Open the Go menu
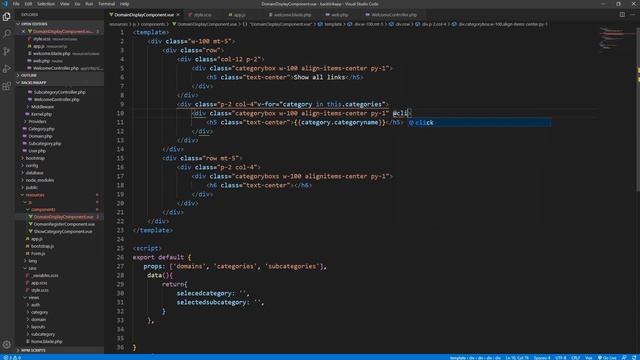This screenshot has height=360, width=640. pos(78,4)
